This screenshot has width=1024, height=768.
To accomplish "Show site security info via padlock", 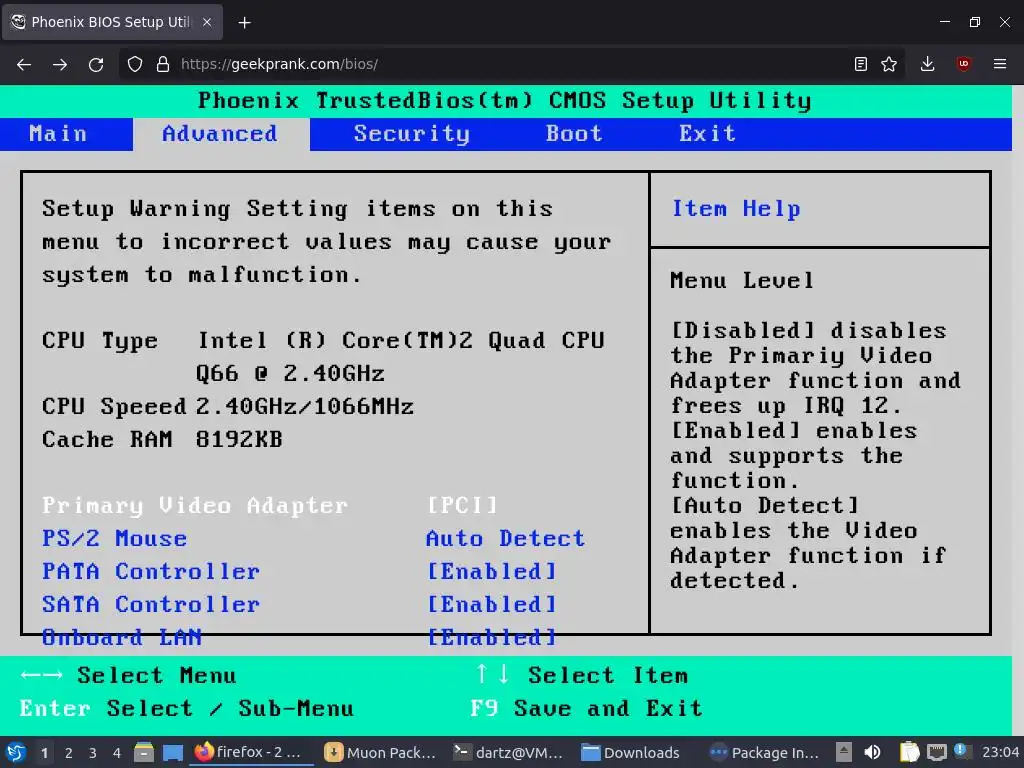I will [163, 64].
